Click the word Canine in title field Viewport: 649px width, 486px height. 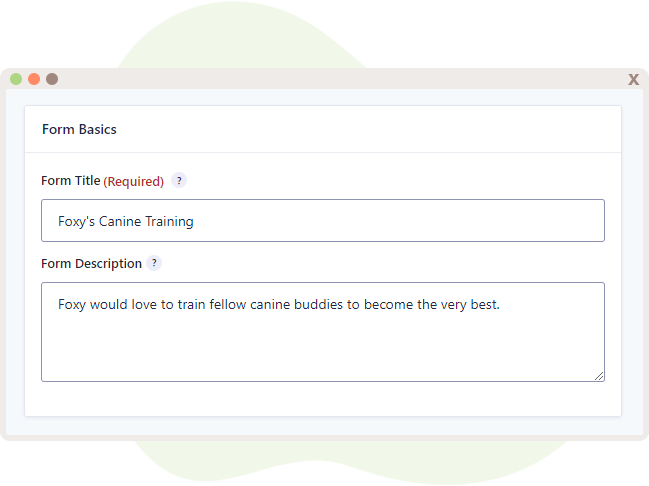[120, 221]
